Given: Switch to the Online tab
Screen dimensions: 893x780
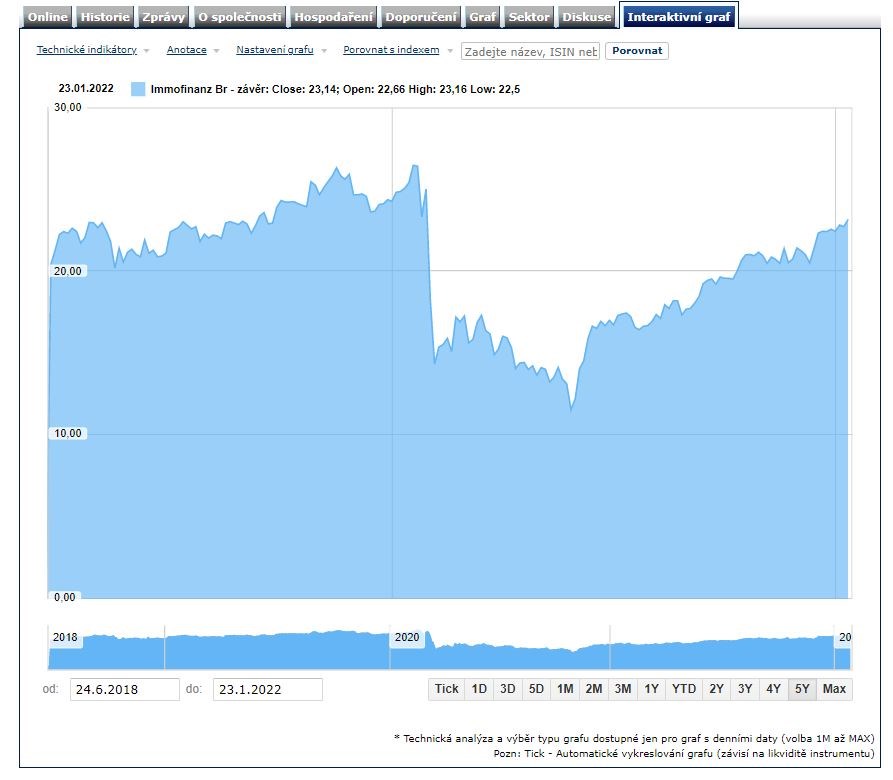Looking at the screenshot, I should pos(48,17).
